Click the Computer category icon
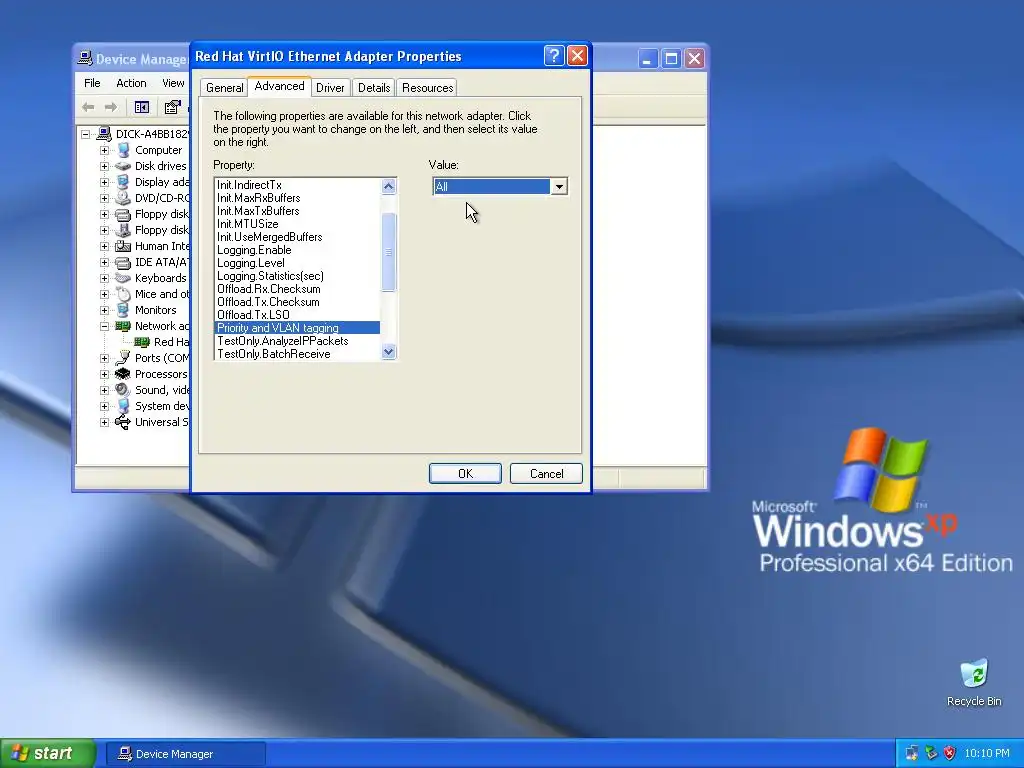1024x768 pixels. point(123,150)
